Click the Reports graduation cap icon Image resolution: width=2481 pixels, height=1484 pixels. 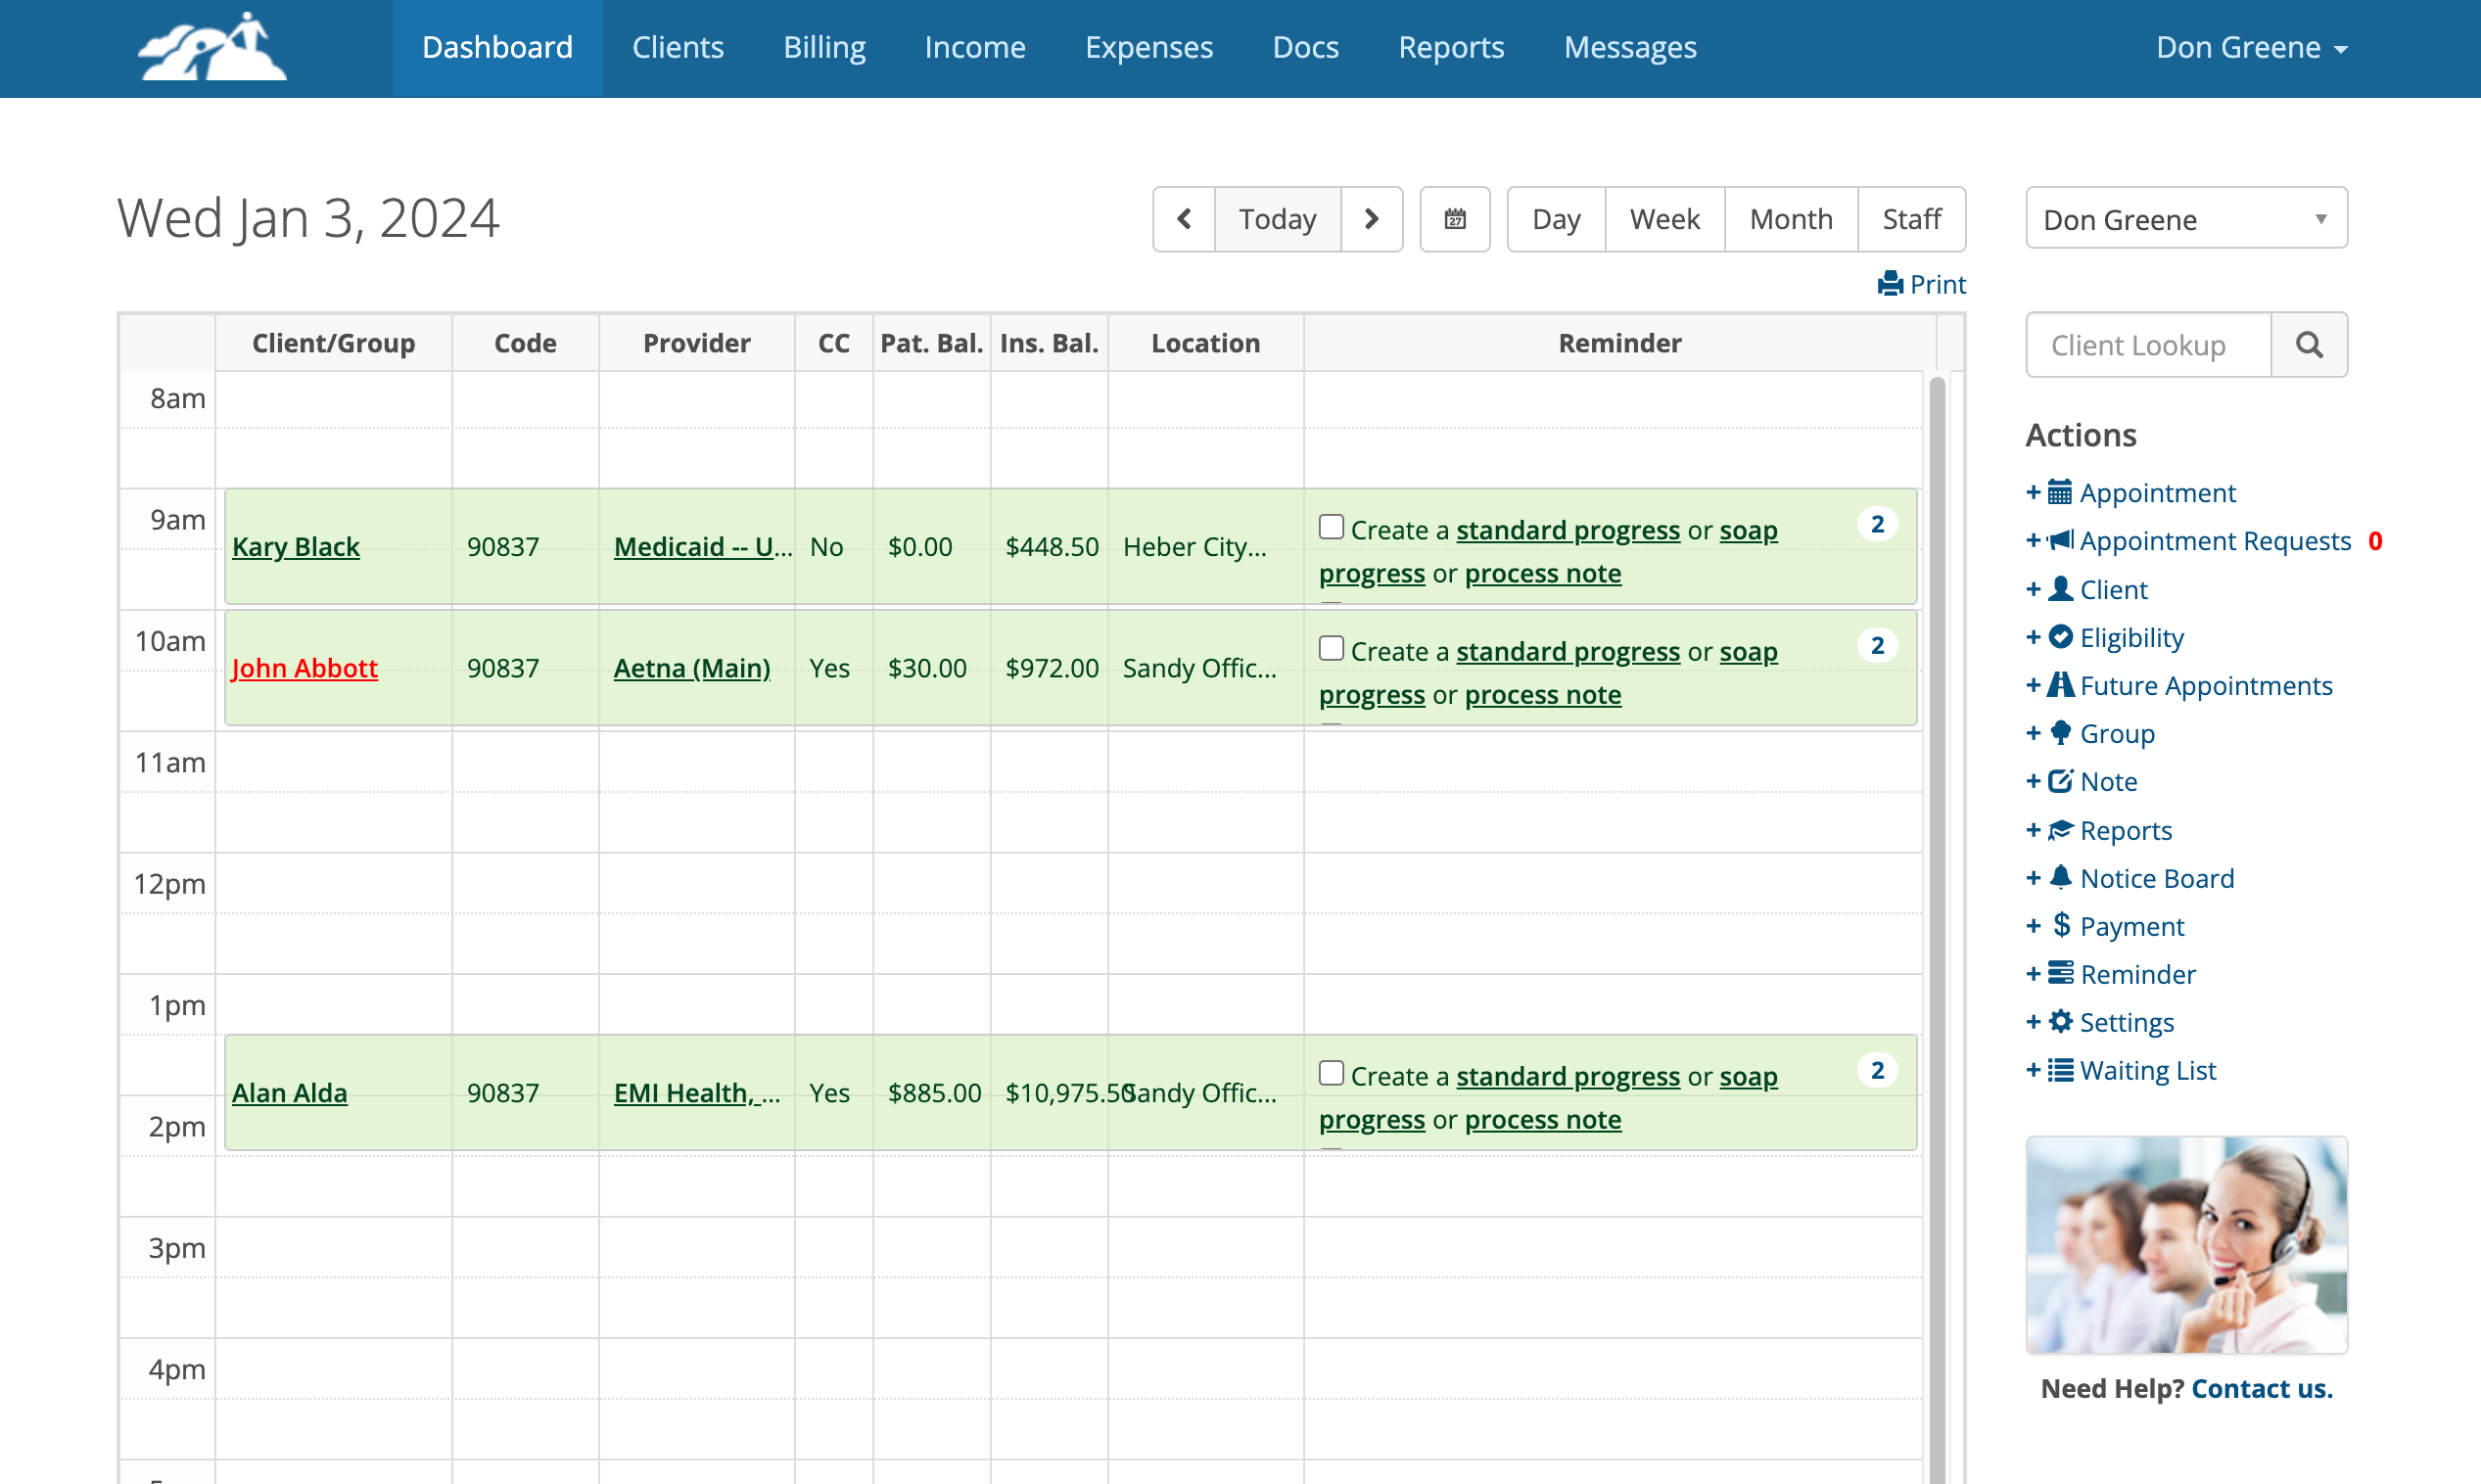pos(2060,830)
